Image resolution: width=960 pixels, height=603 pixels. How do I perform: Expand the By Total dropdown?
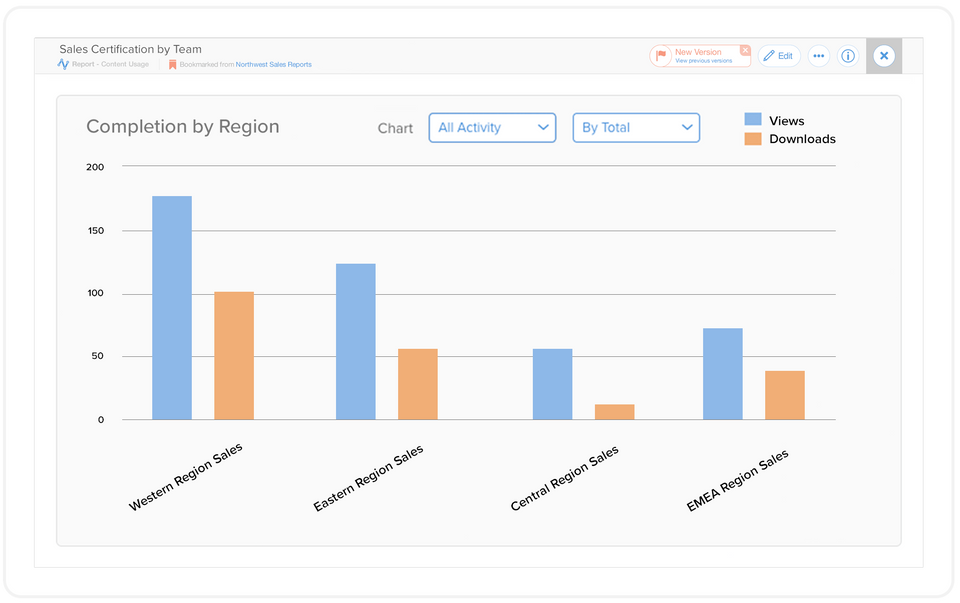tap(636, 128)
